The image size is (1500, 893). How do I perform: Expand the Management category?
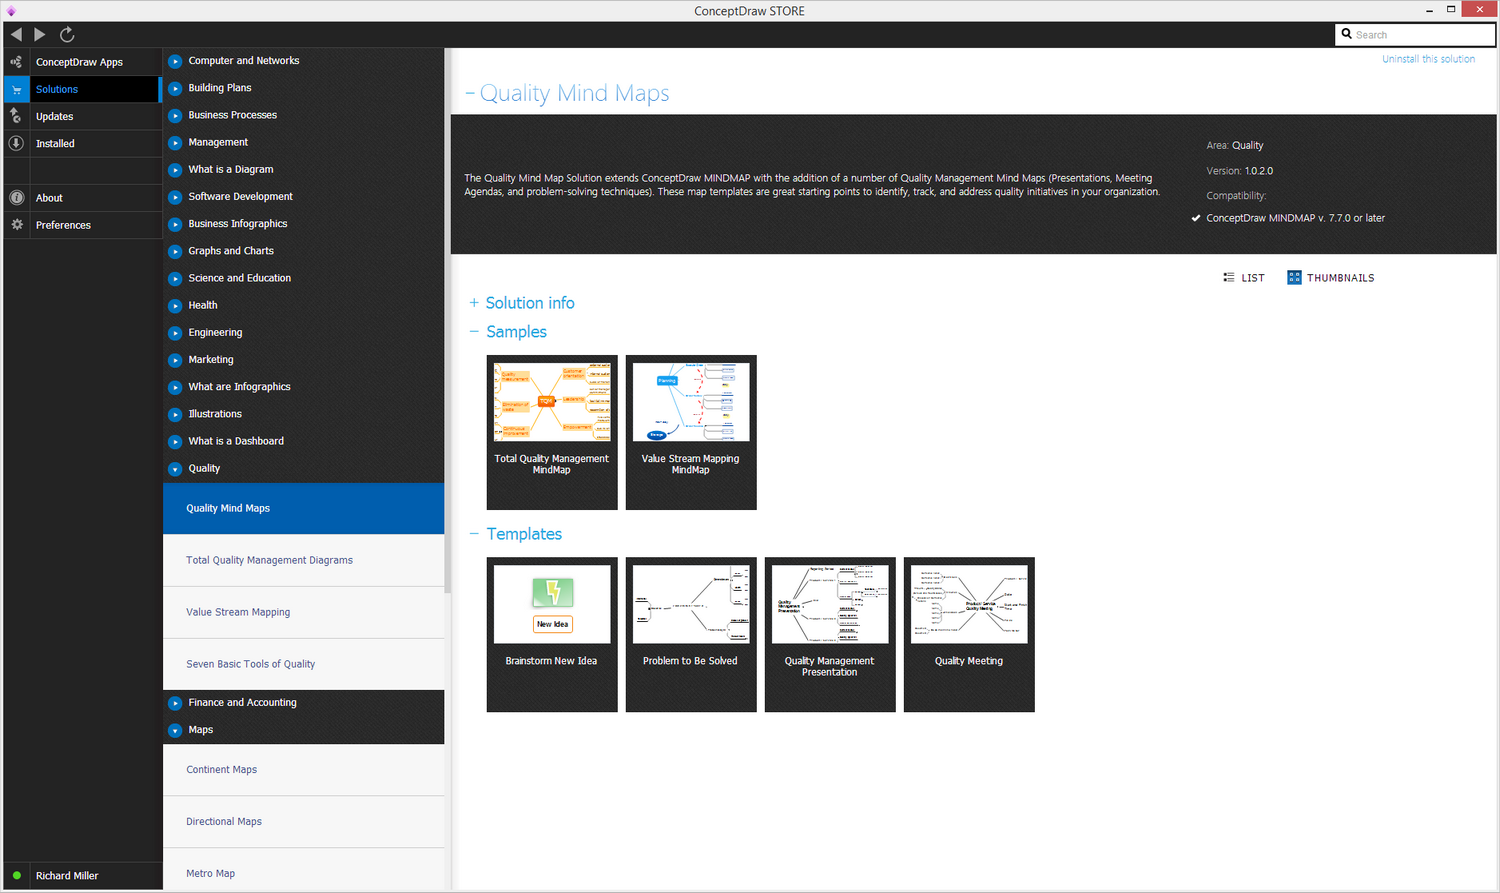tap(175, 143)
